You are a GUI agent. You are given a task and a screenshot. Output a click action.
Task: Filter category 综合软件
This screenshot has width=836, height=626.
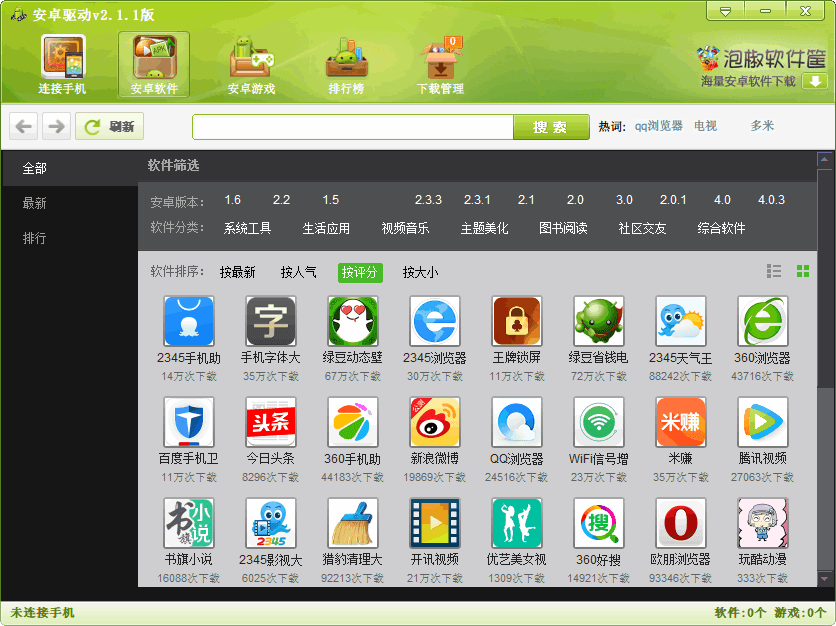coord(721,228)
